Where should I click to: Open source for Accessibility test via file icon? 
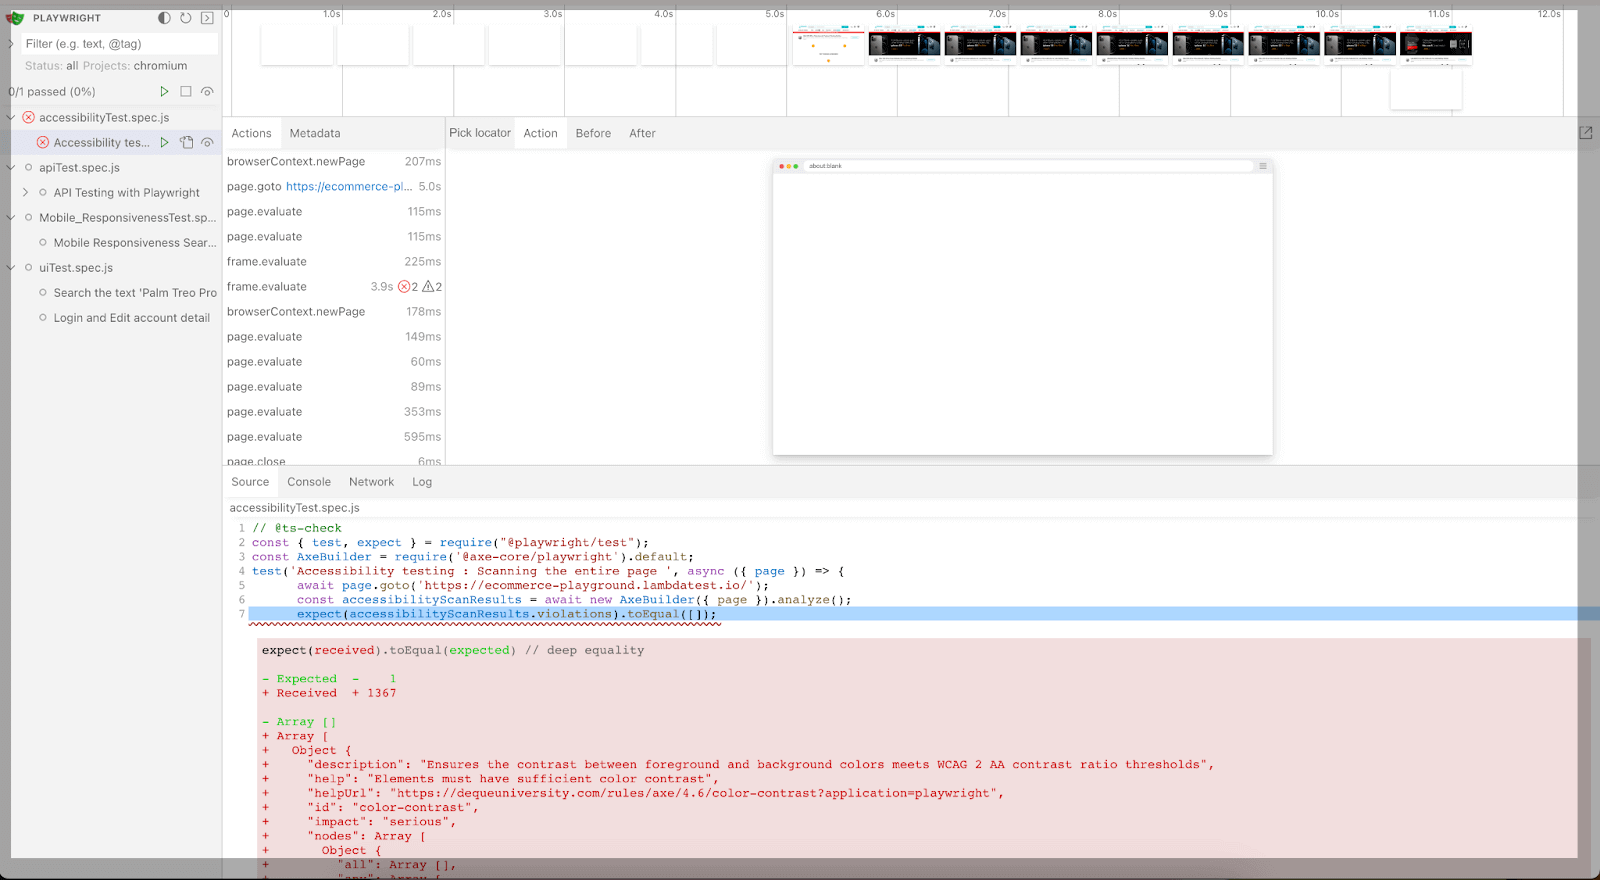click(x=186, y=142)
